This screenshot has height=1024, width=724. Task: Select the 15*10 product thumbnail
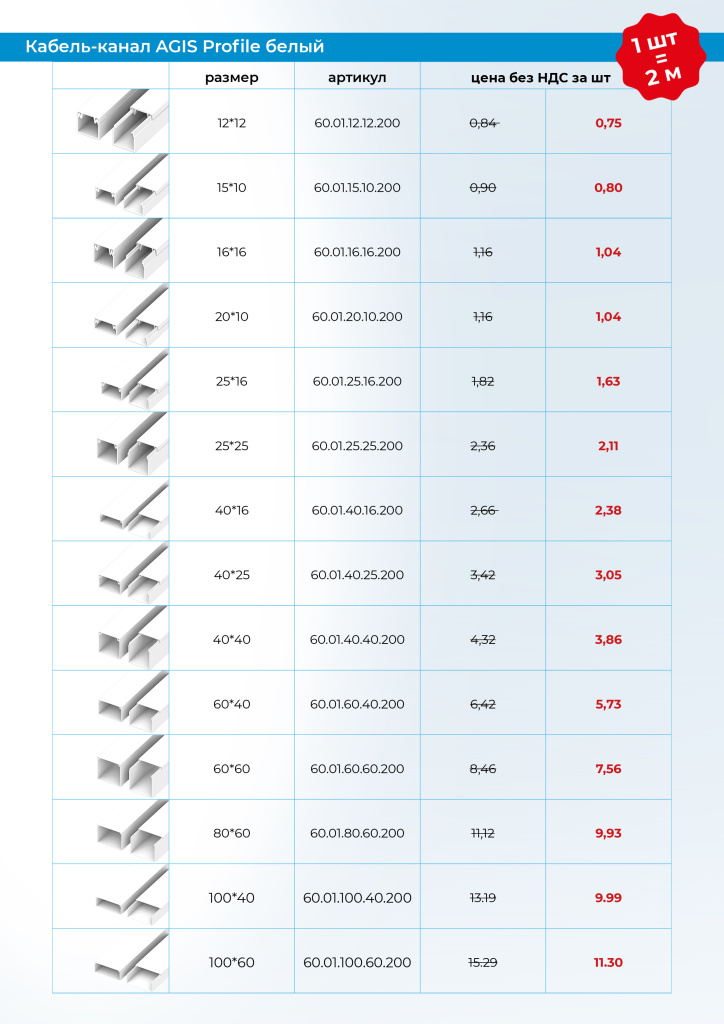[x=130, y=187]
